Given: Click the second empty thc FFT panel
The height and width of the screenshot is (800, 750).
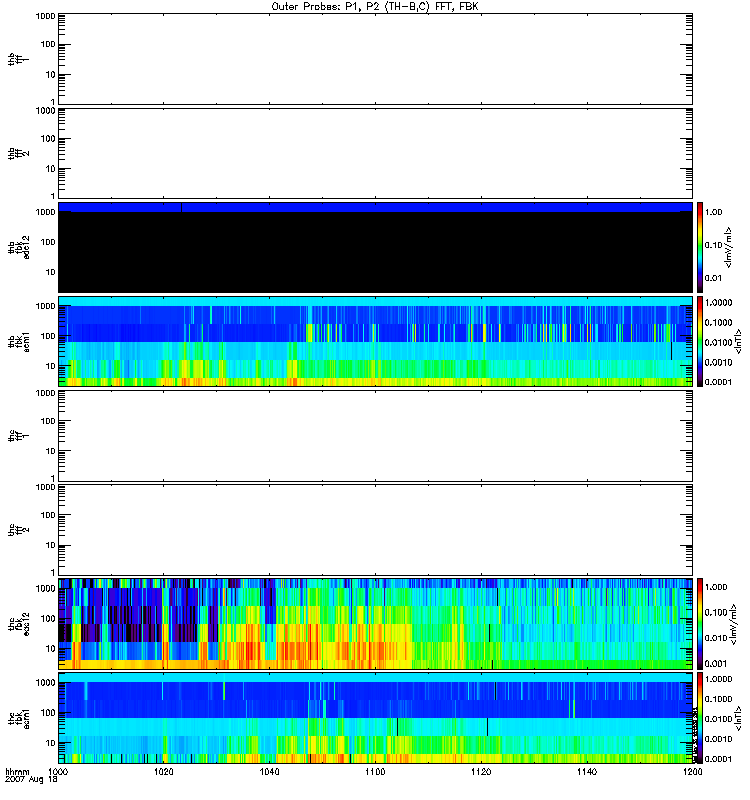Looking at the screenshot, I should click(375, 529).
